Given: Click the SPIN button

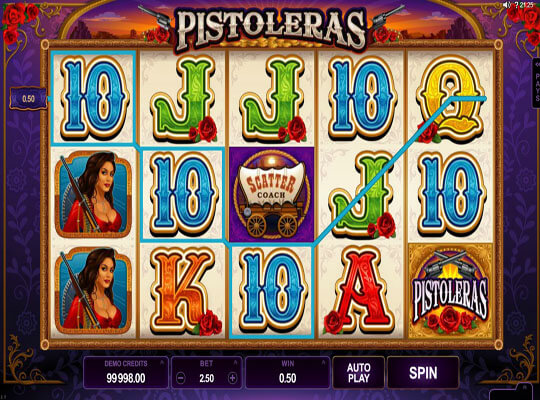Looking at the screenshot, I should (423, 373).
